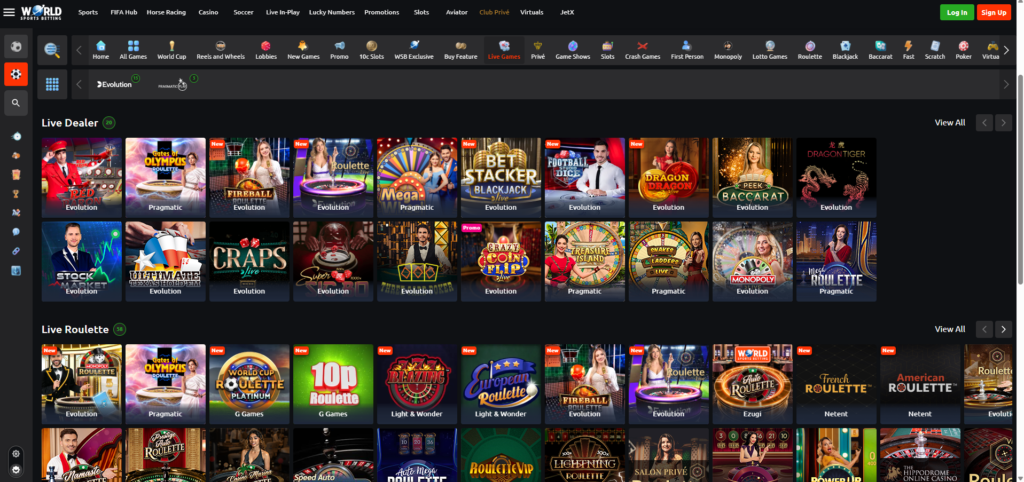Open the Sports soccer-ball sidebar icon
The height and width of the screenshot is (482, 1024).
coord(16,46)
